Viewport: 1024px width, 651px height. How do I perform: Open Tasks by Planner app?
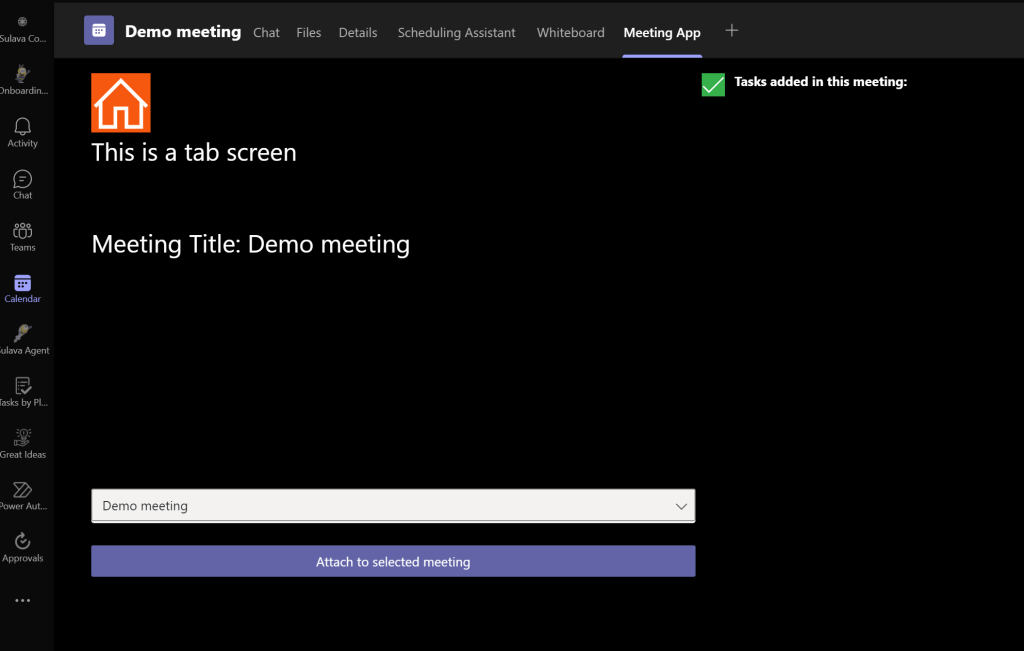[22, 391]
